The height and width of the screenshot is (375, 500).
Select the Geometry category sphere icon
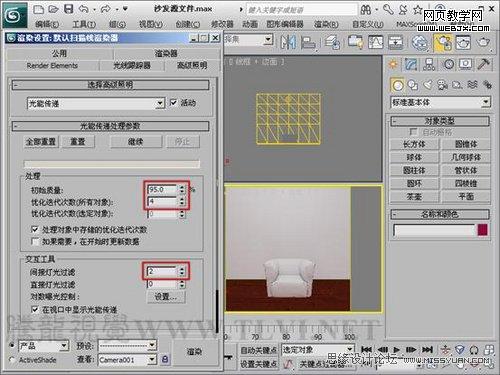tap(397, 85)
